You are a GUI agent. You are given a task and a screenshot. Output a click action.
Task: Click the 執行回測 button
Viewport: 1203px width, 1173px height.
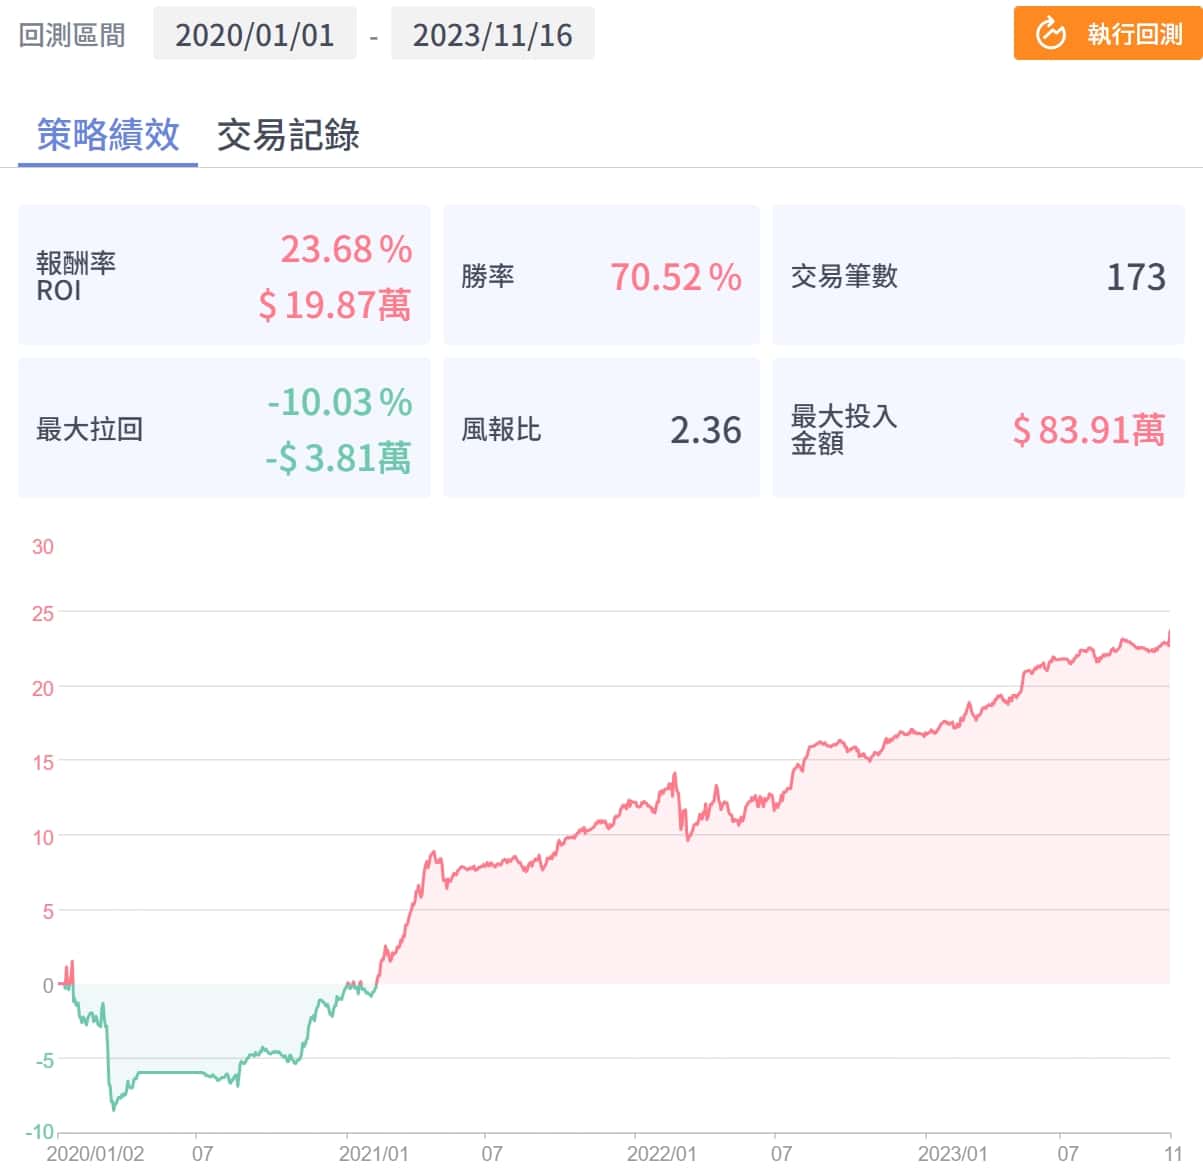(x=1108, y=34)
